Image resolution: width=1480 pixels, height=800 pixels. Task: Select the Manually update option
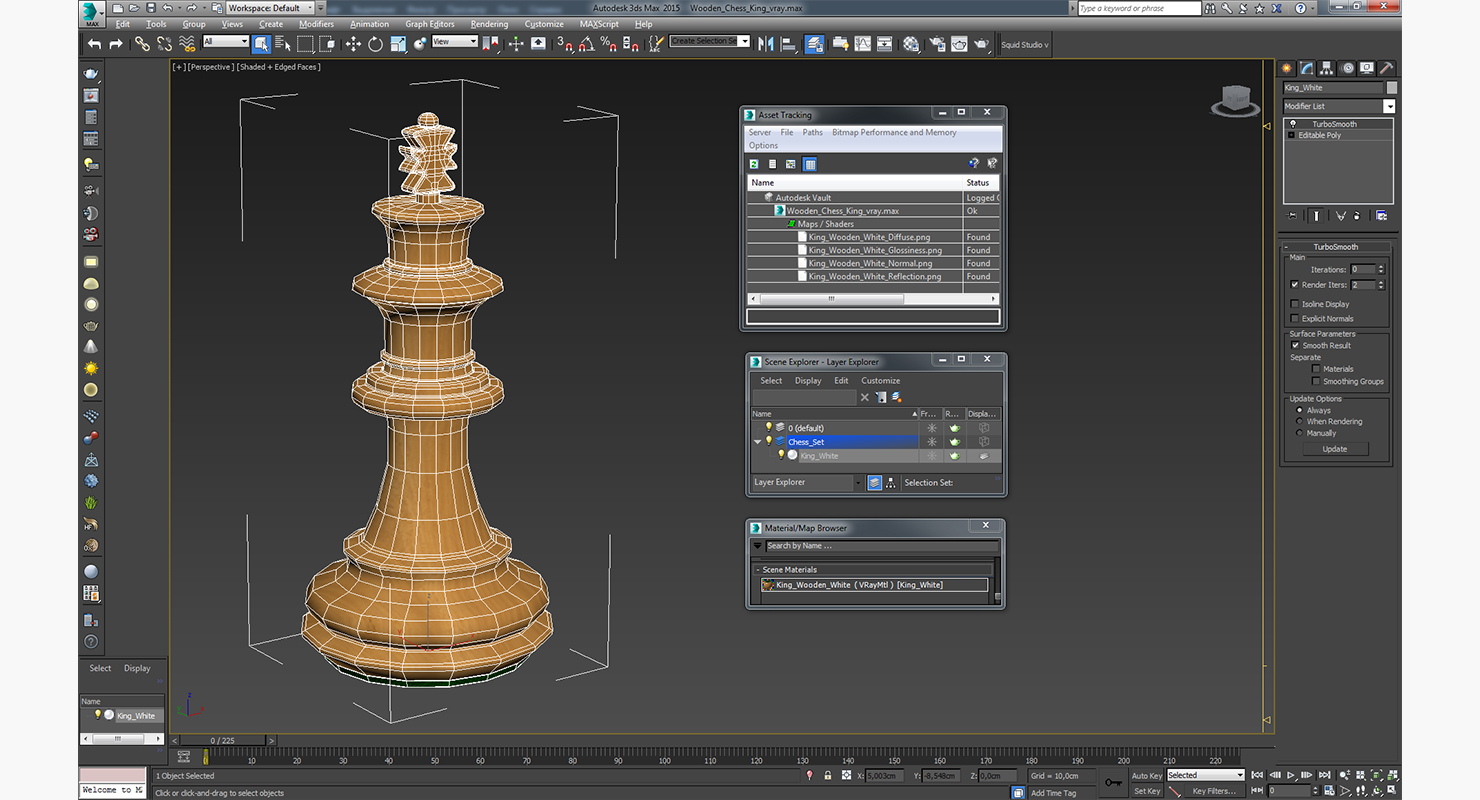(x=1300, y=433)
